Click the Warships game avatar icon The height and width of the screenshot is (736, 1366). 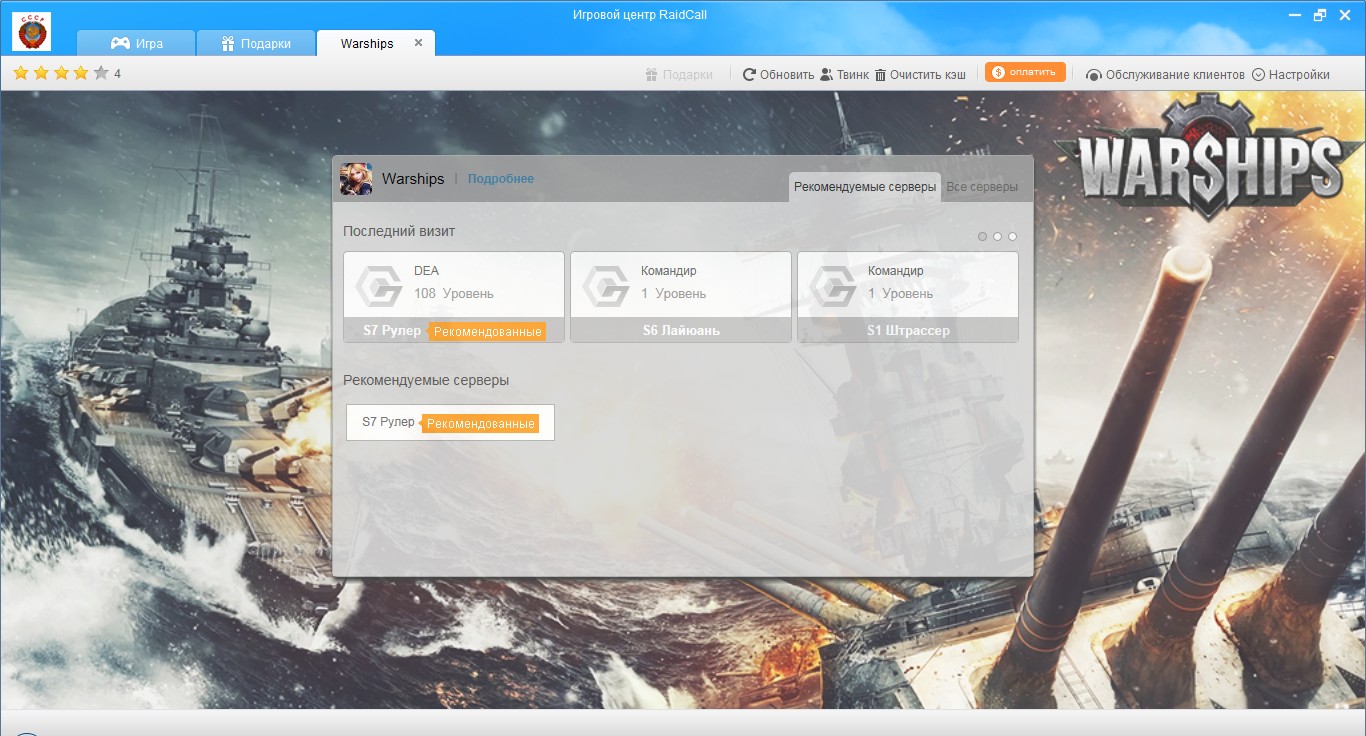(x=356, y=178)
